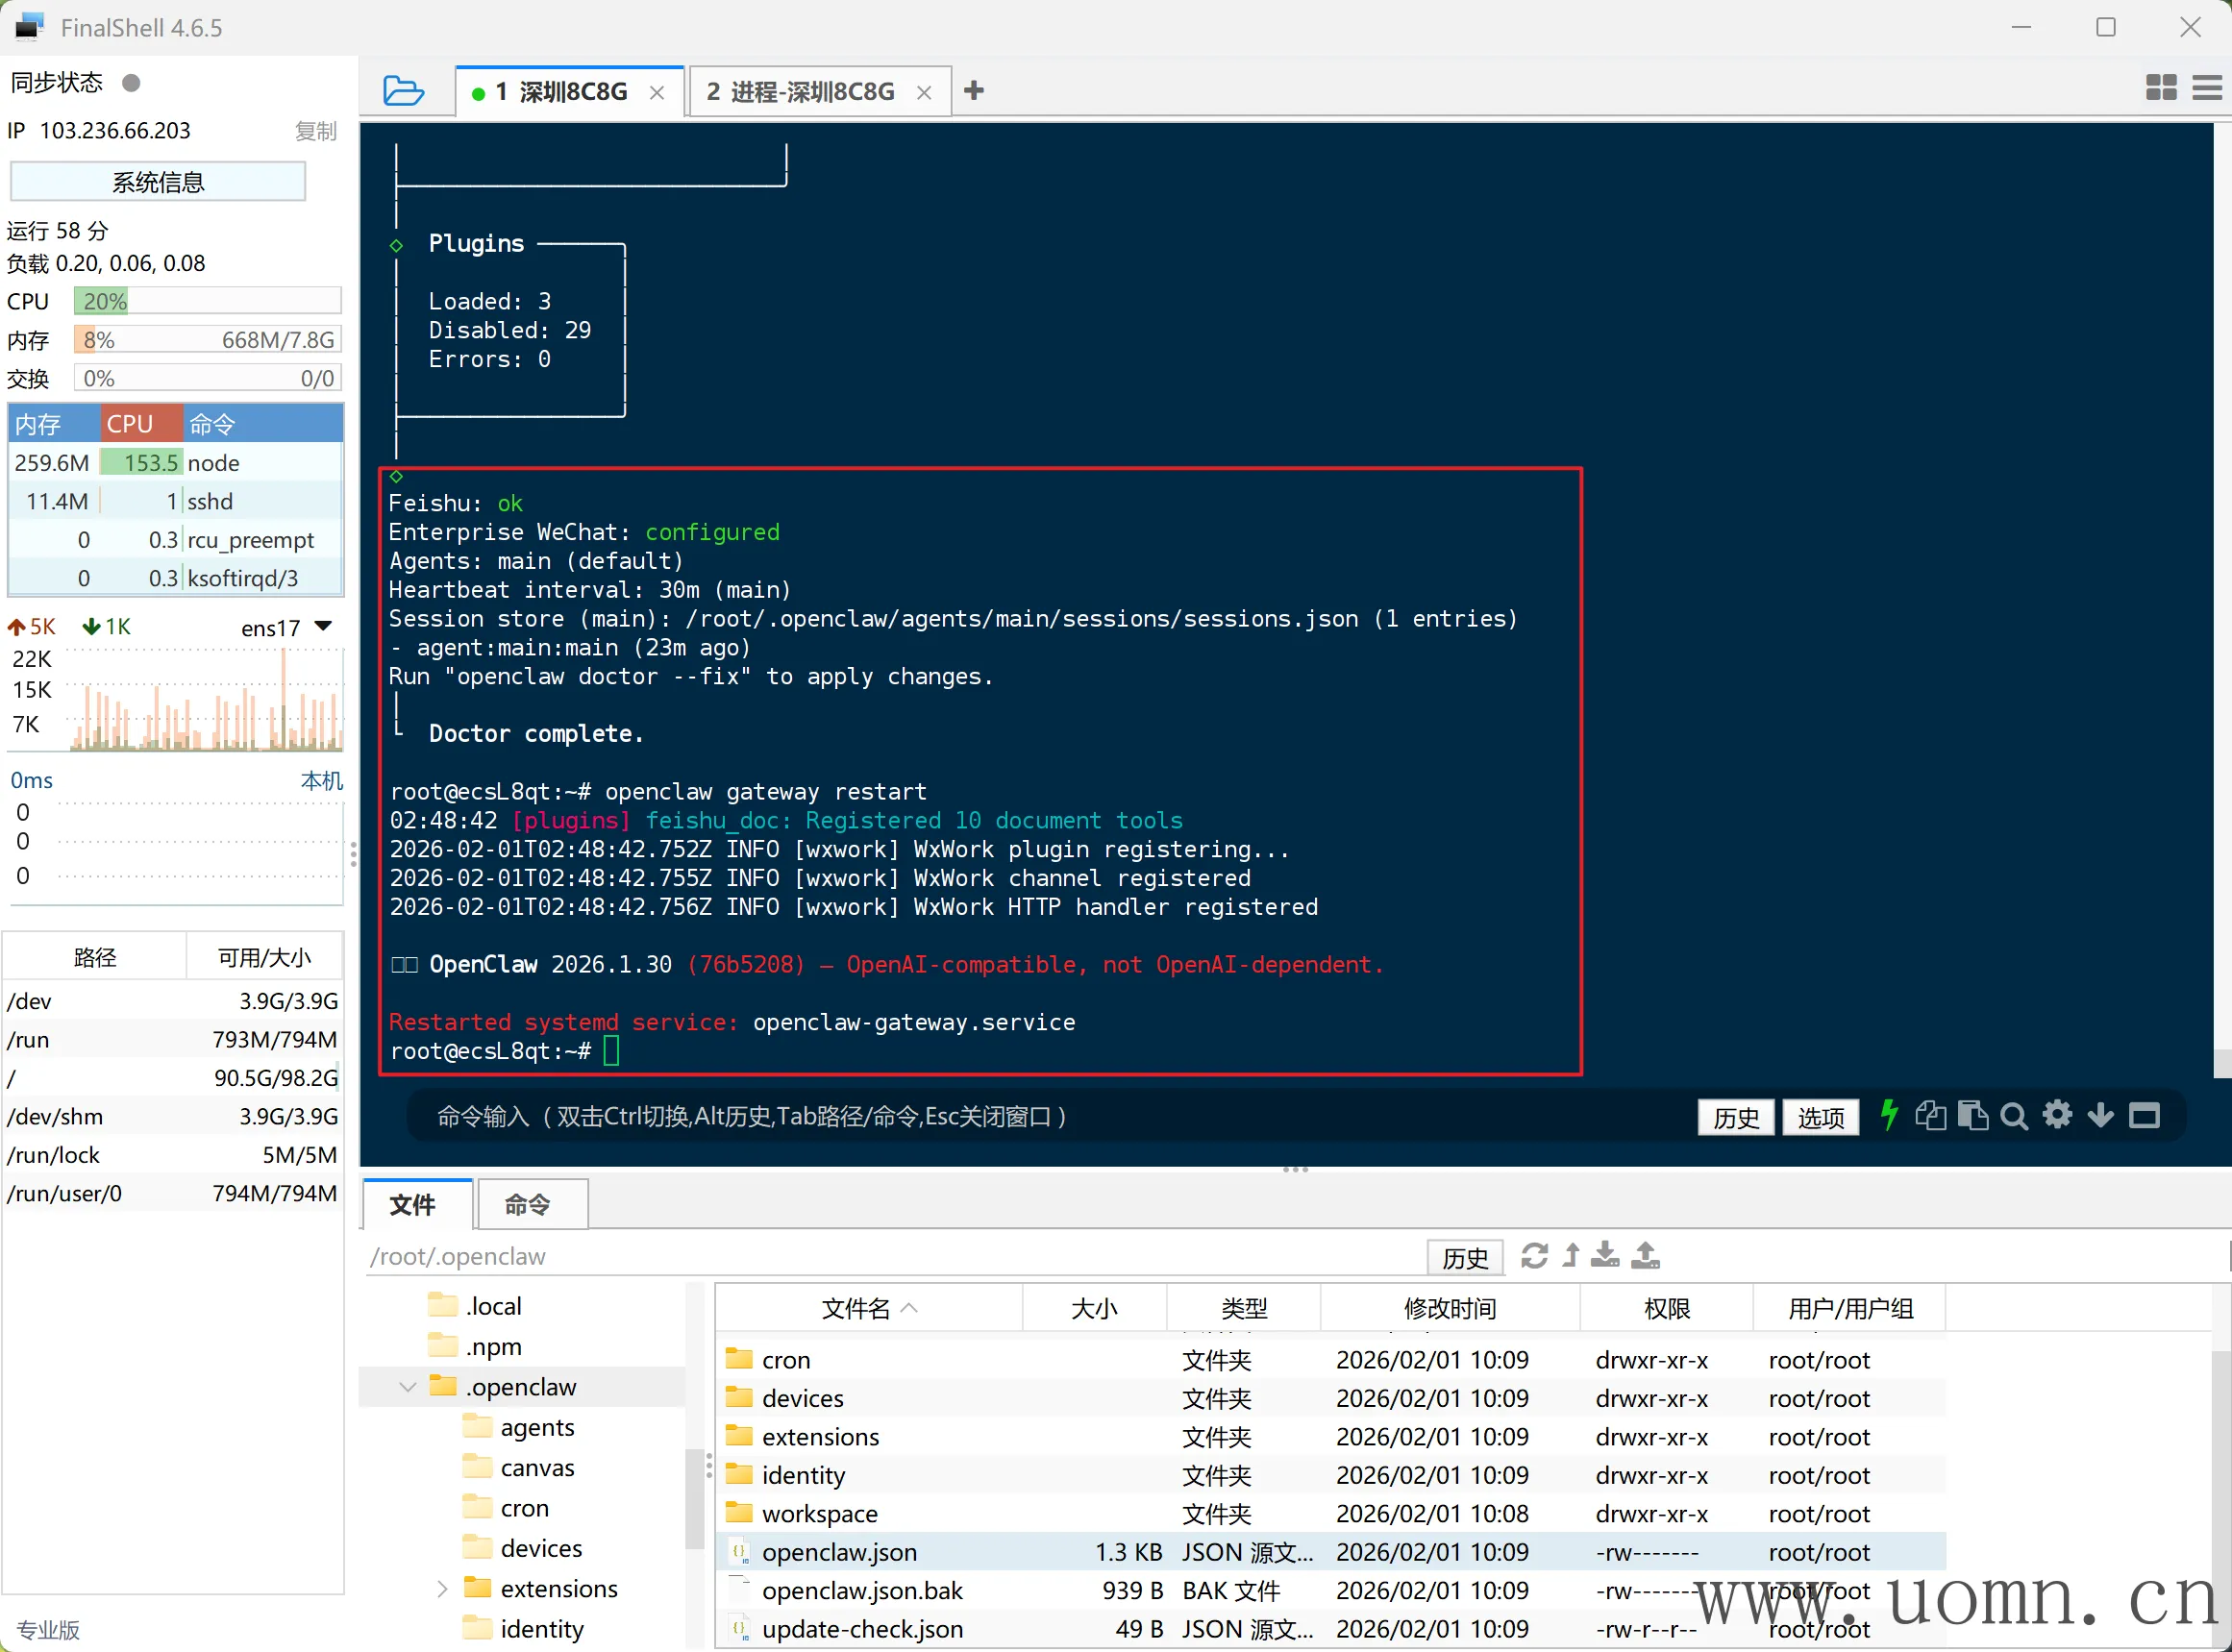The width and height of the screenshot is (2232, 1652).
Task: Open terminal settings gear icon
Action: coord(2057,1115)
